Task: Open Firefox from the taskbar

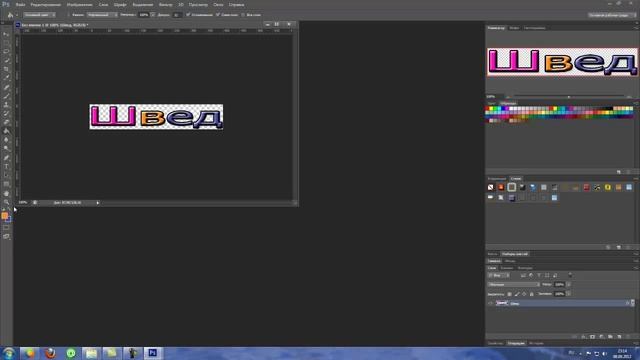Action: pos(50,353)
